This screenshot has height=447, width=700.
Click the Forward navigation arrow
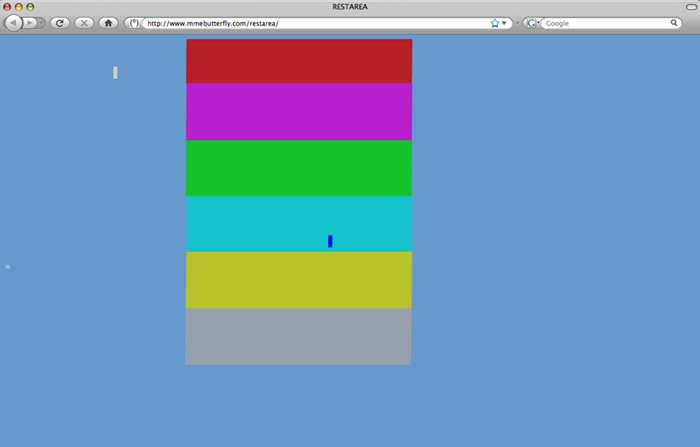pyautogui.click(x=31, y=22)
